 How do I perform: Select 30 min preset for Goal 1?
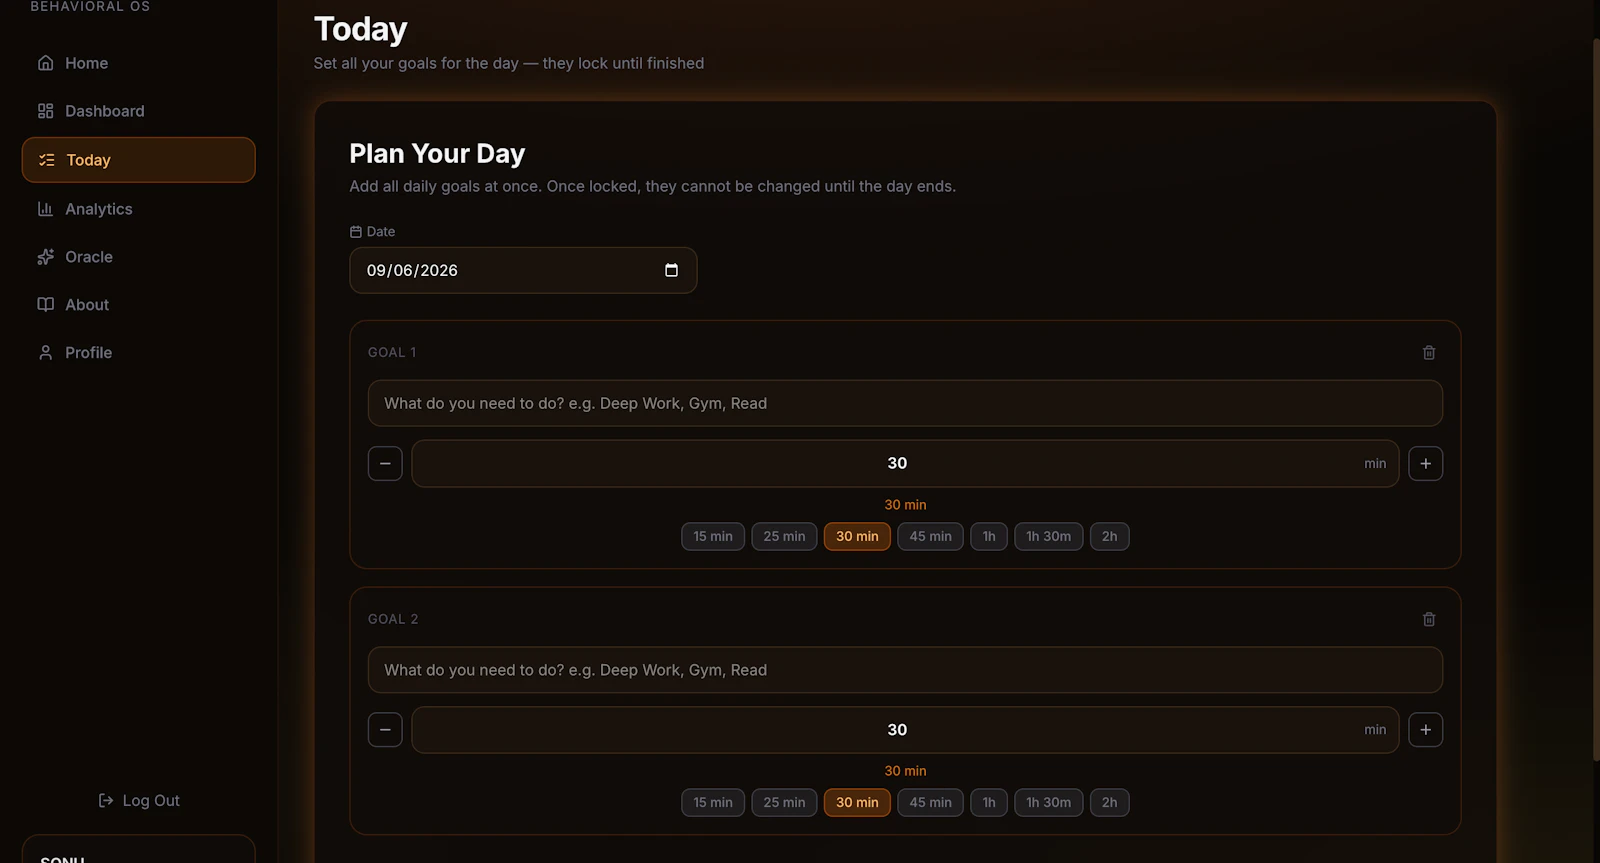coord(857,536)
